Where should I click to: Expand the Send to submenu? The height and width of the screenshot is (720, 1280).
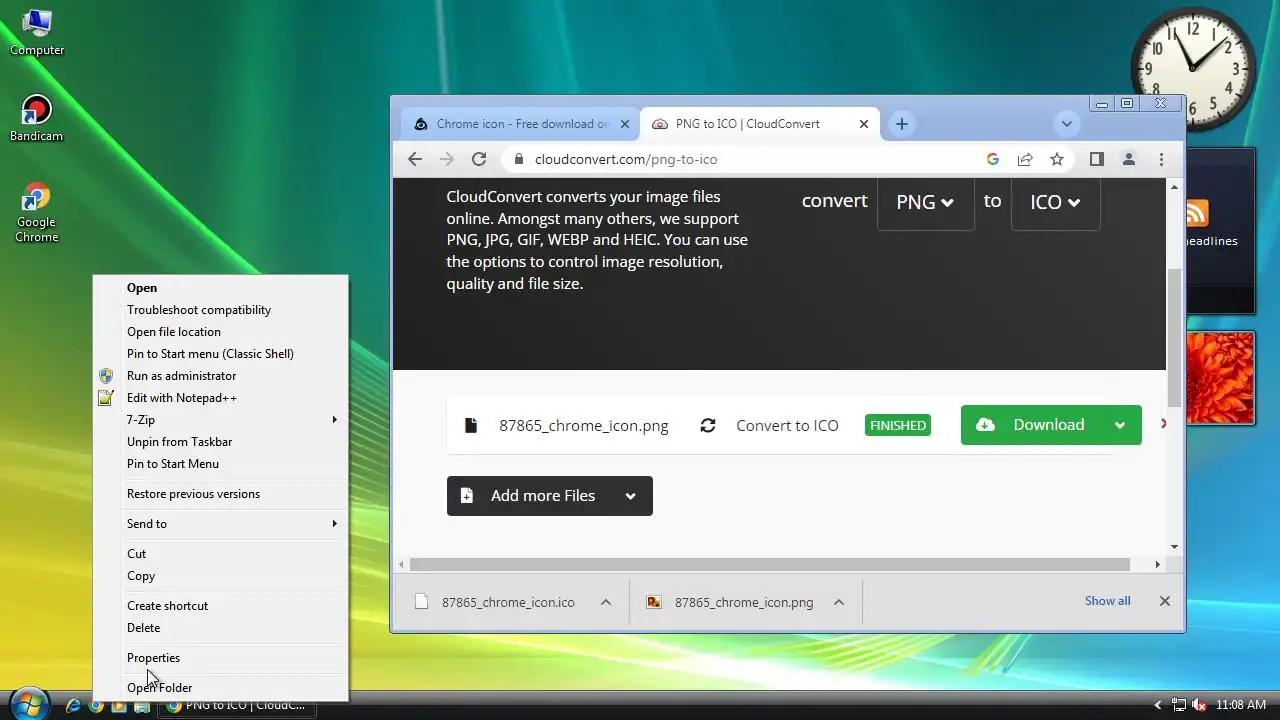click(220, 524)
